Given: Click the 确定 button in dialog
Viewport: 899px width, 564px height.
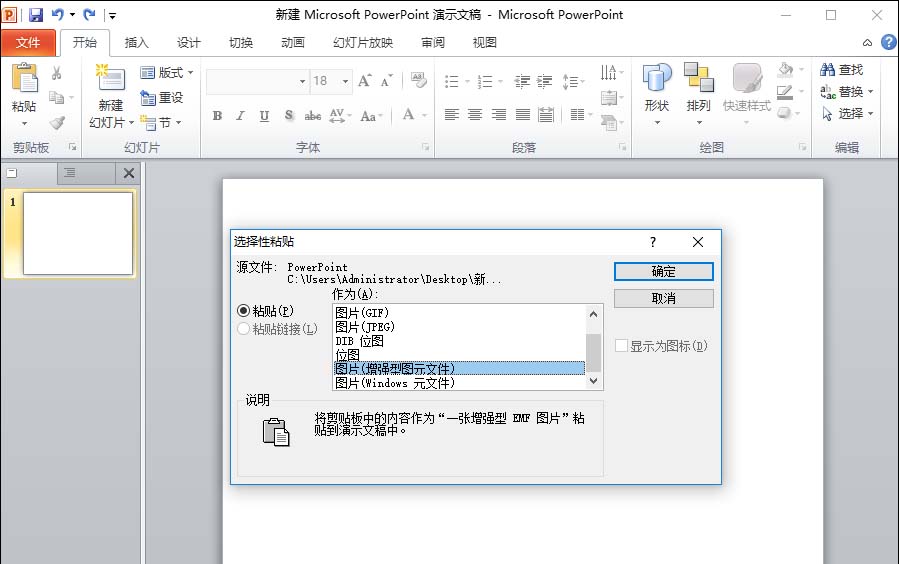Looking at the screenshot, I should coord(663,272).
